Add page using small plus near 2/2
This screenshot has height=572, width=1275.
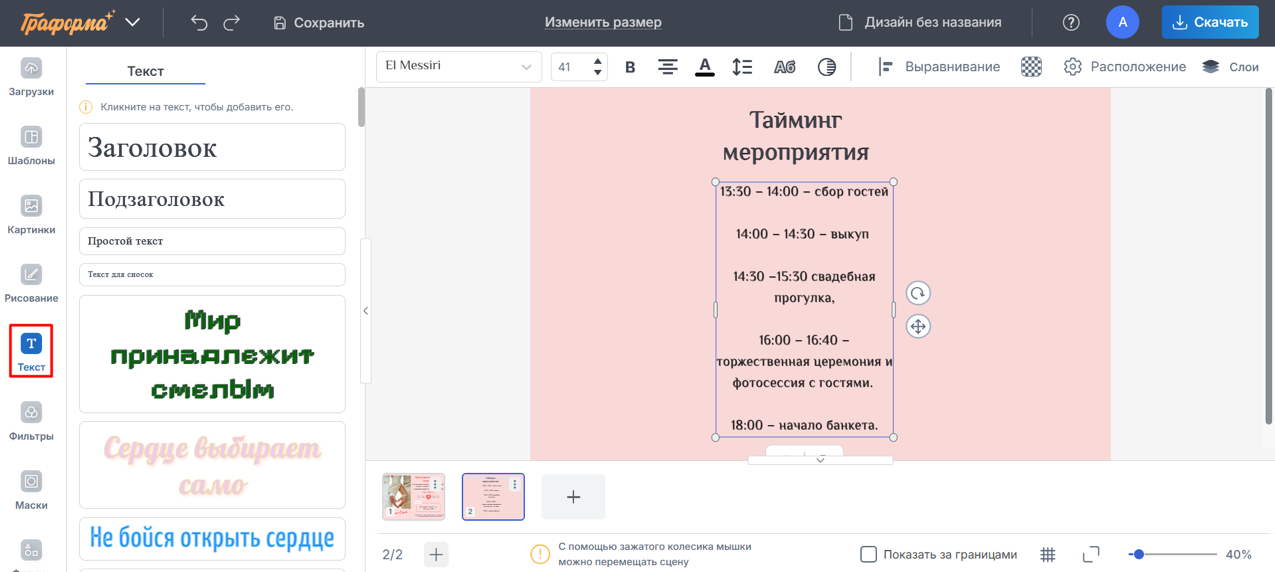pos(436,554)
